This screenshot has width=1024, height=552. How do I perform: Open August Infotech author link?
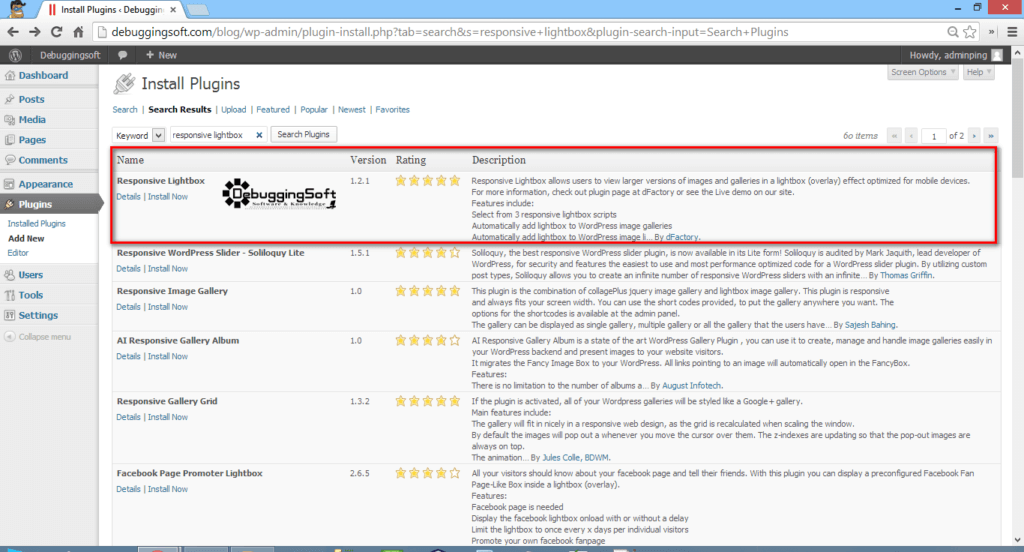pyautogui.click(x=692, y=386)
